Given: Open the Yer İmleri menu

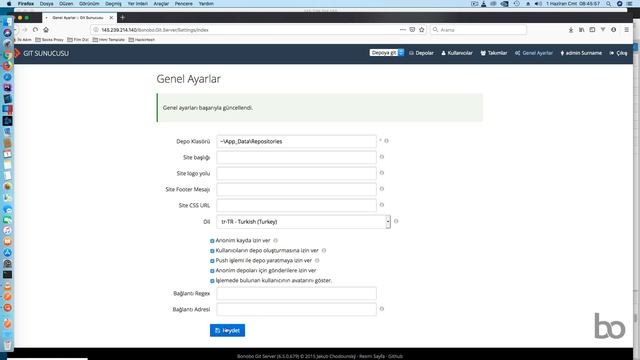Looking at the screenshot, I should [138, 4].
